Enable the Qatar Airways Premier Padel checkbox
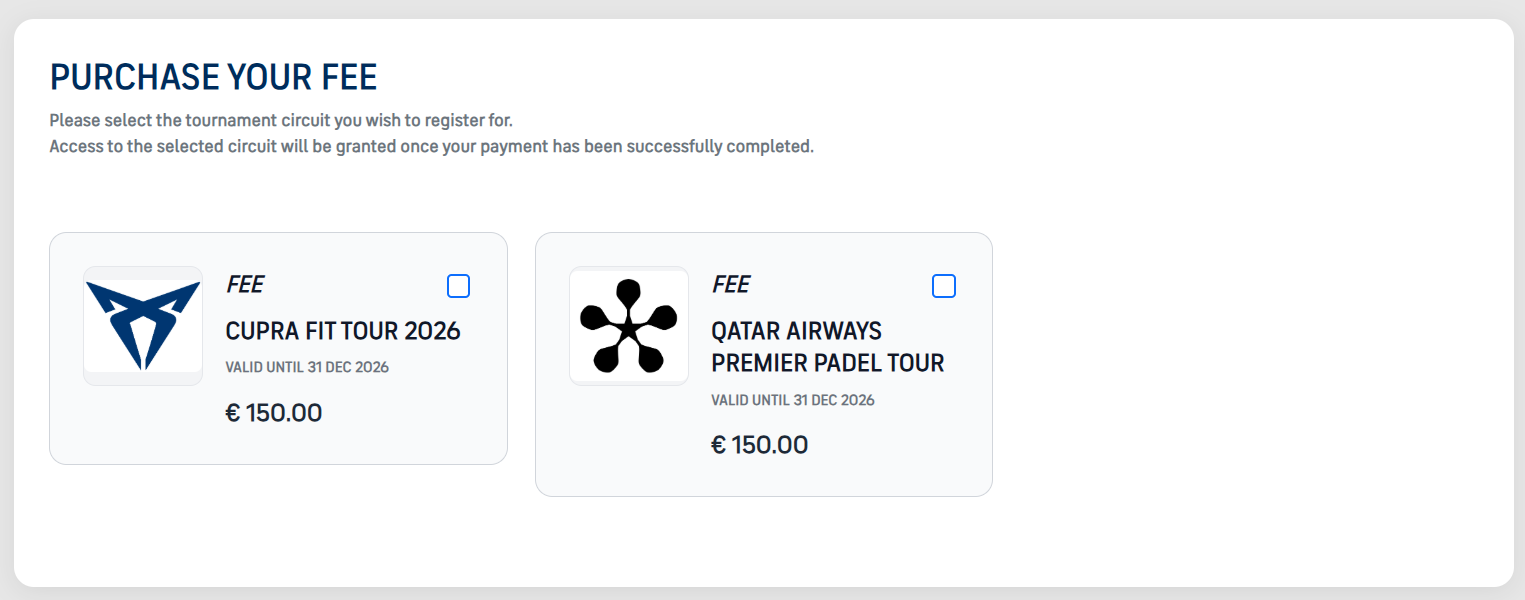Image resolution: width=1525 pixels, height=600 pixels. point(943,287)
